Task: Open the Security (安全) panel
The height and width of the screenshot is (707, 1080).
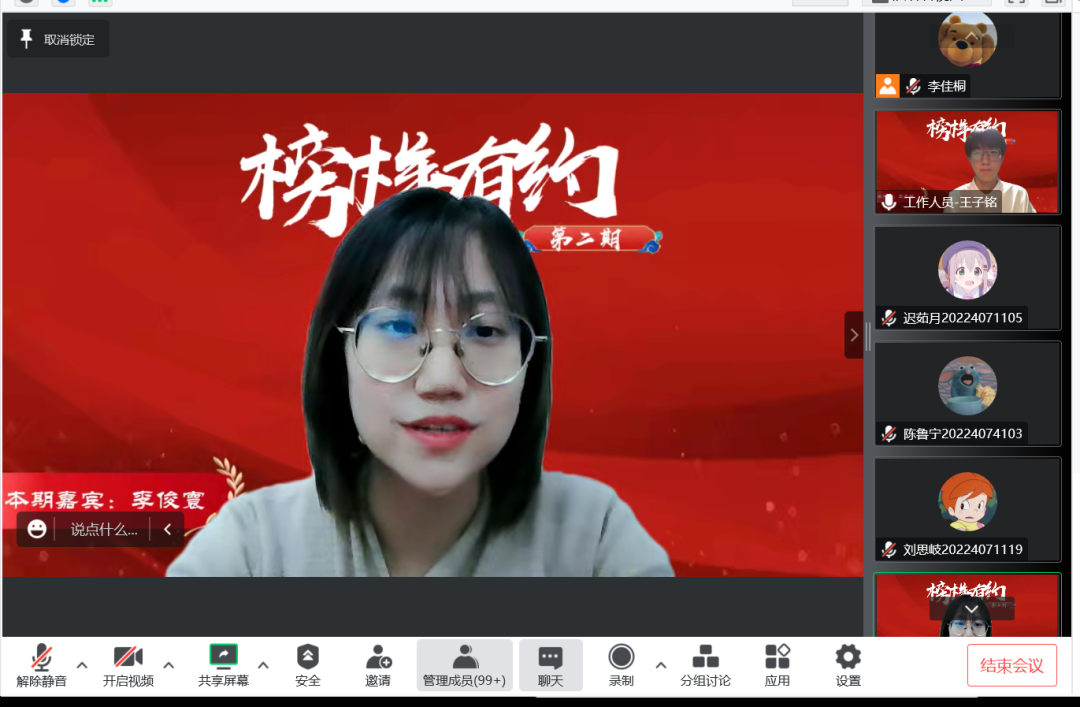Action: (x=307, y=665)
